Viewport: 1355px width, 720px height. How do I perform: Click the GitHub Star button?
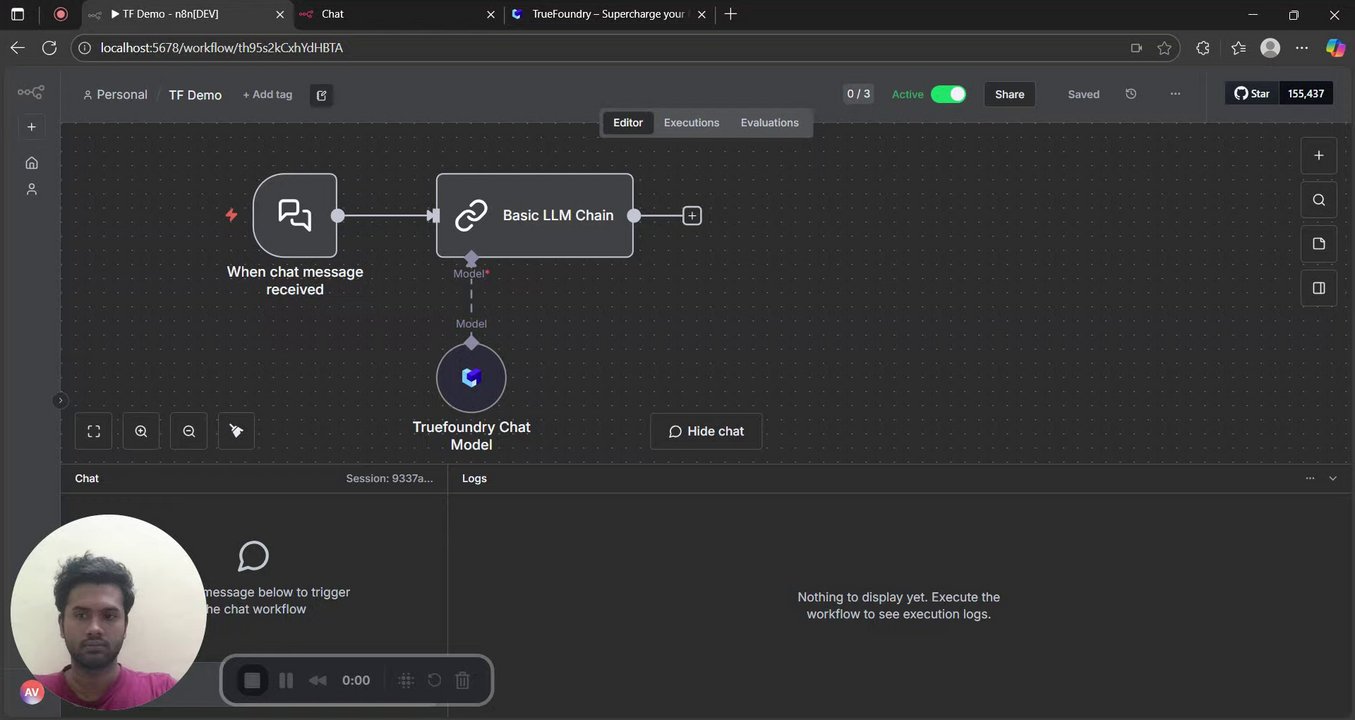click(1252, 94)
